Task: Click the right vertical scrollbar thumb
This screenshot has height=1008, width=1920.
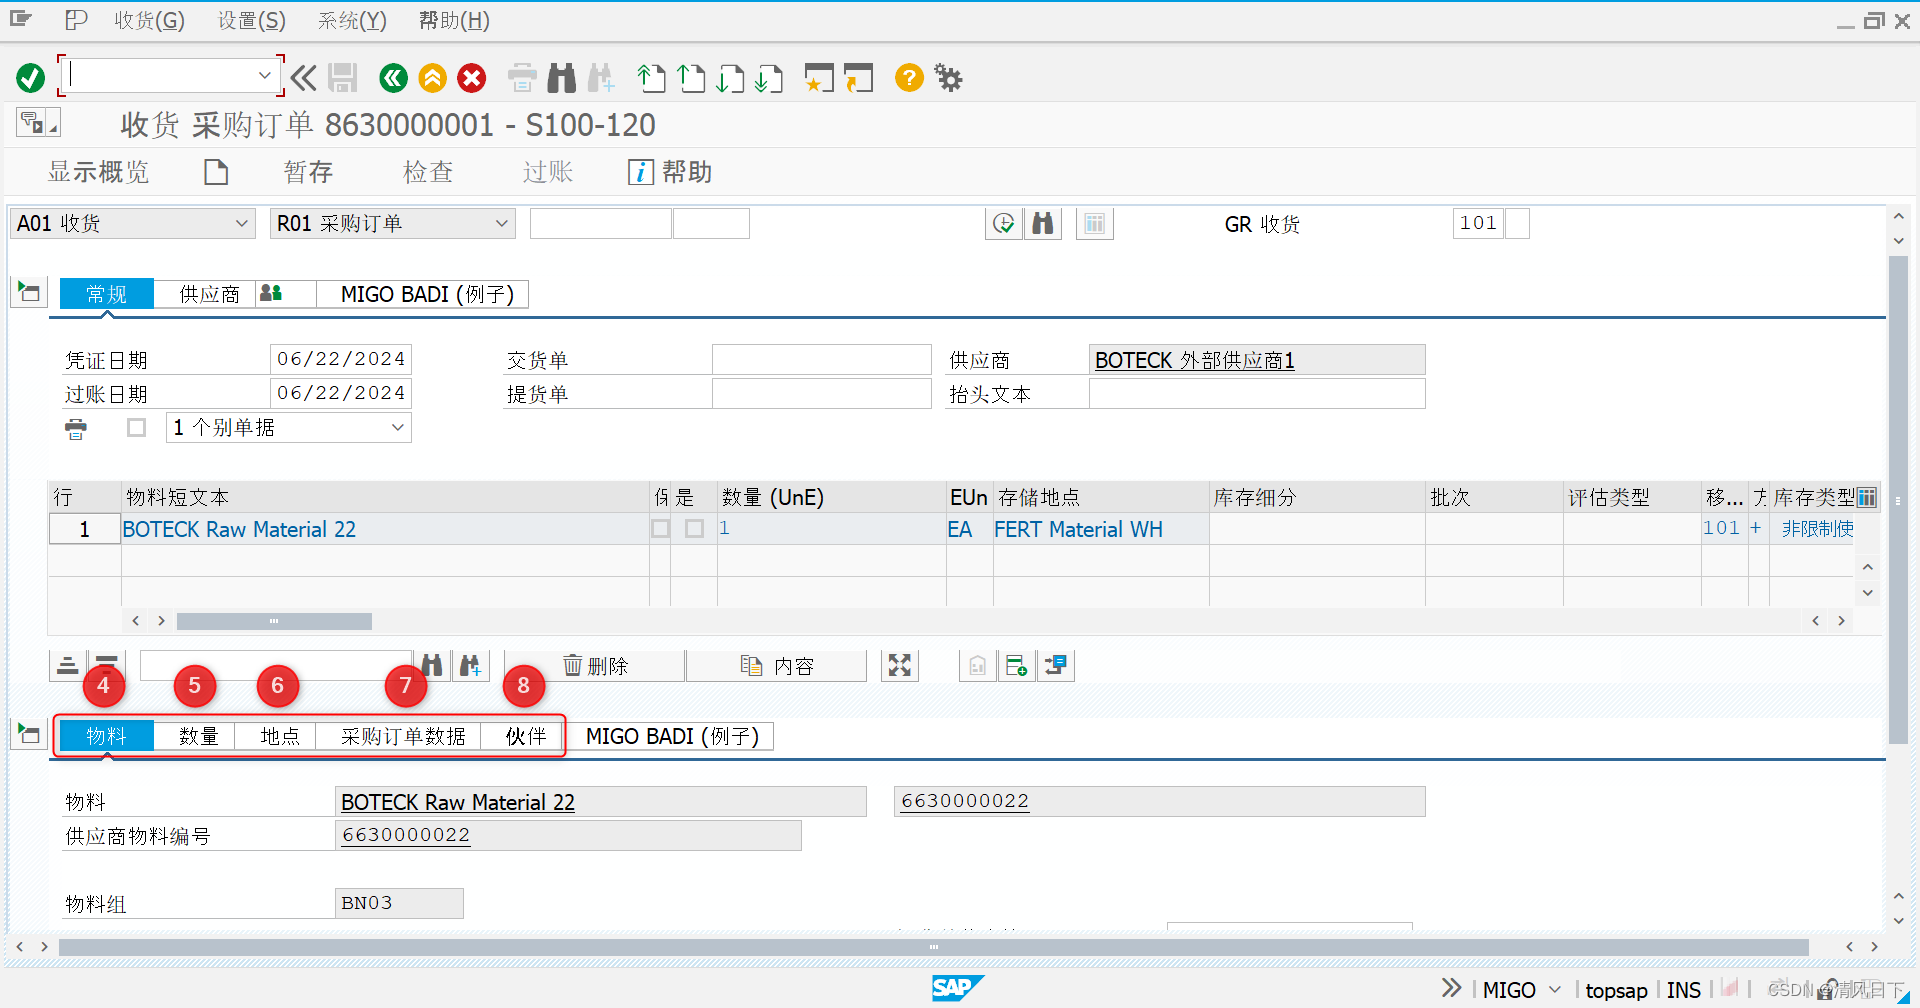Action: coord(1898,500)
